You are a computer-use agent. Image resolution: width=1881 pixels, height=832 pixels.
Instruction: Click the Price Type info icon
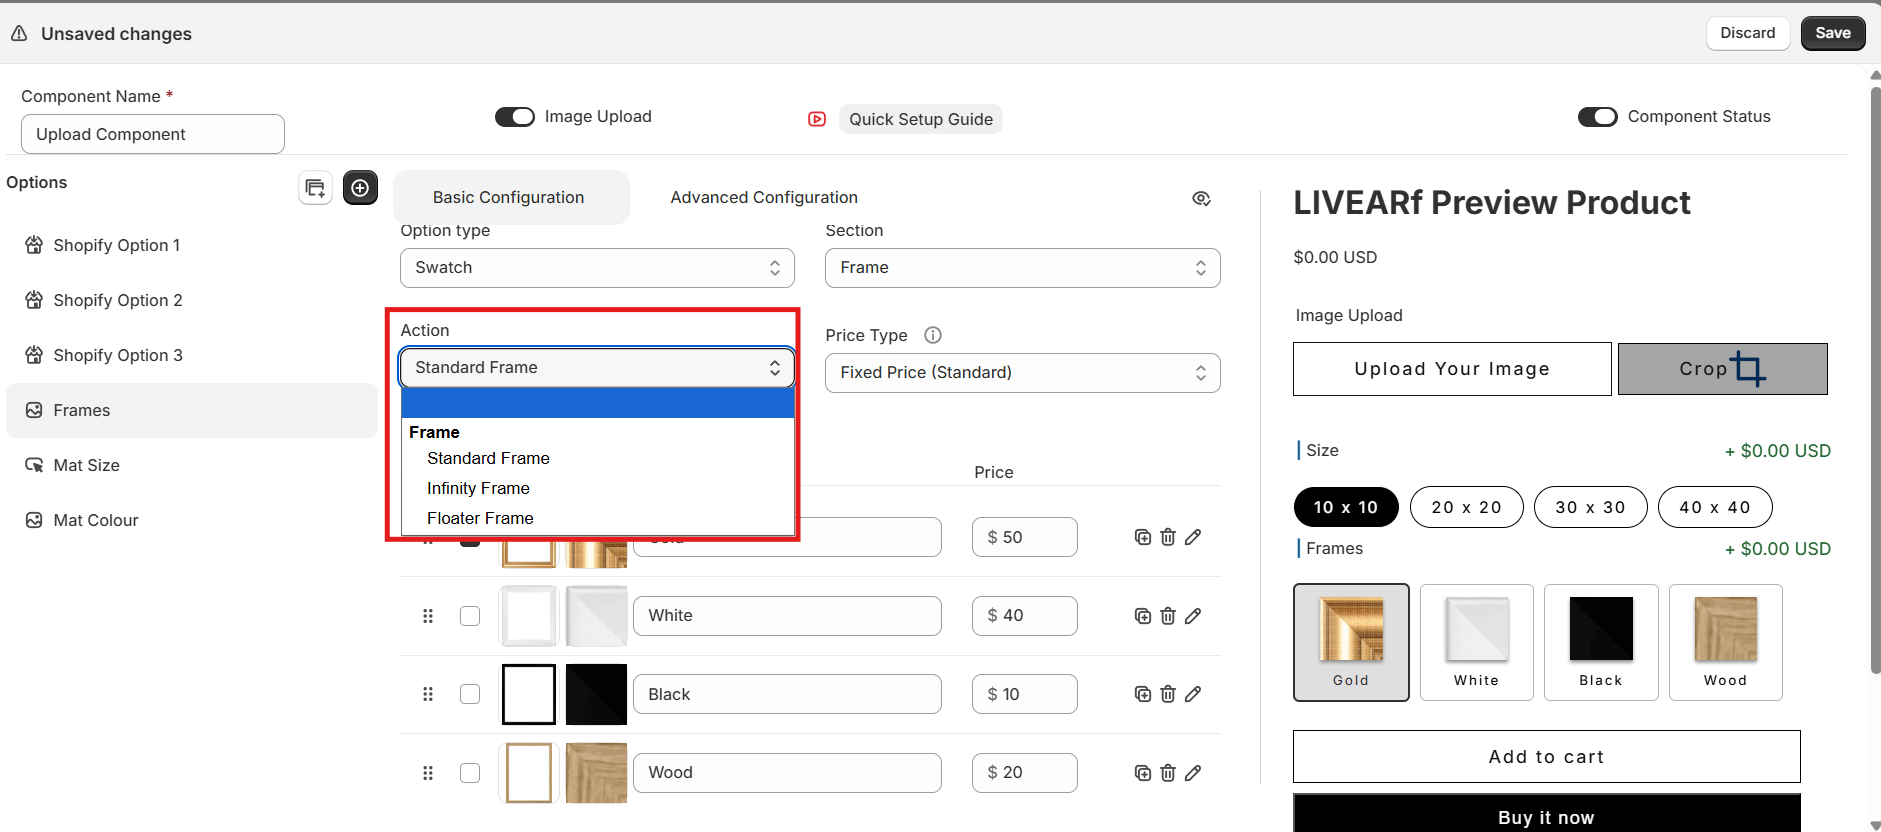point(933,335)
